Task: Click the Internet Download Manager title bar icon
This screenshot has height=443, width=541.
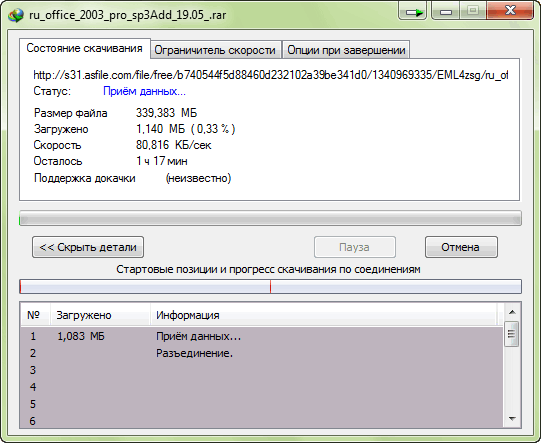Action: 16,15
